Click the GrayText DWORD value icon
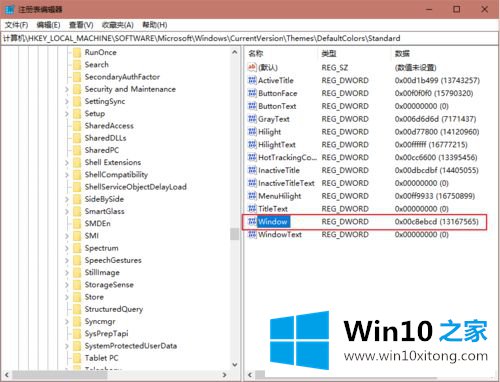 pos(252,119)
